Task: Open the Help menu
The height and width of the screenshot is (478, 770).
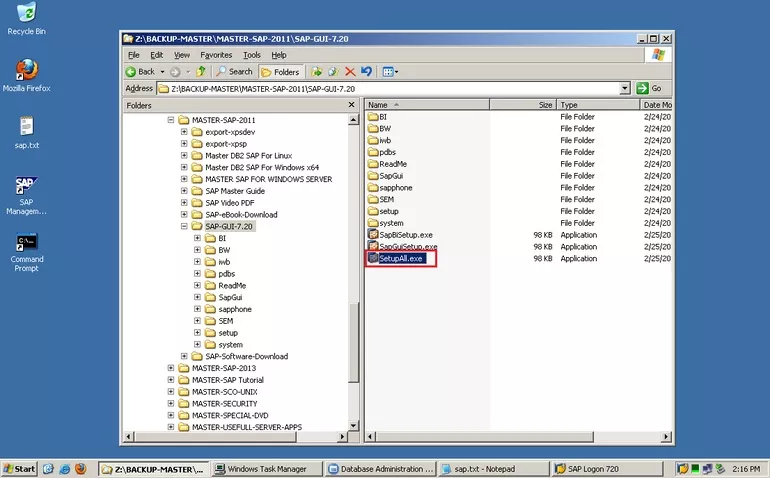Action: (279, 55)
